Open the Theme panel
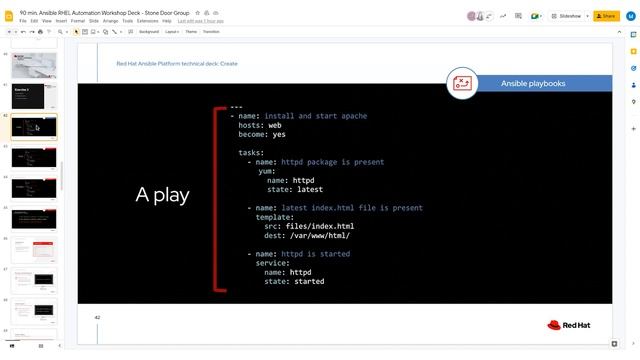 [191, 31]
